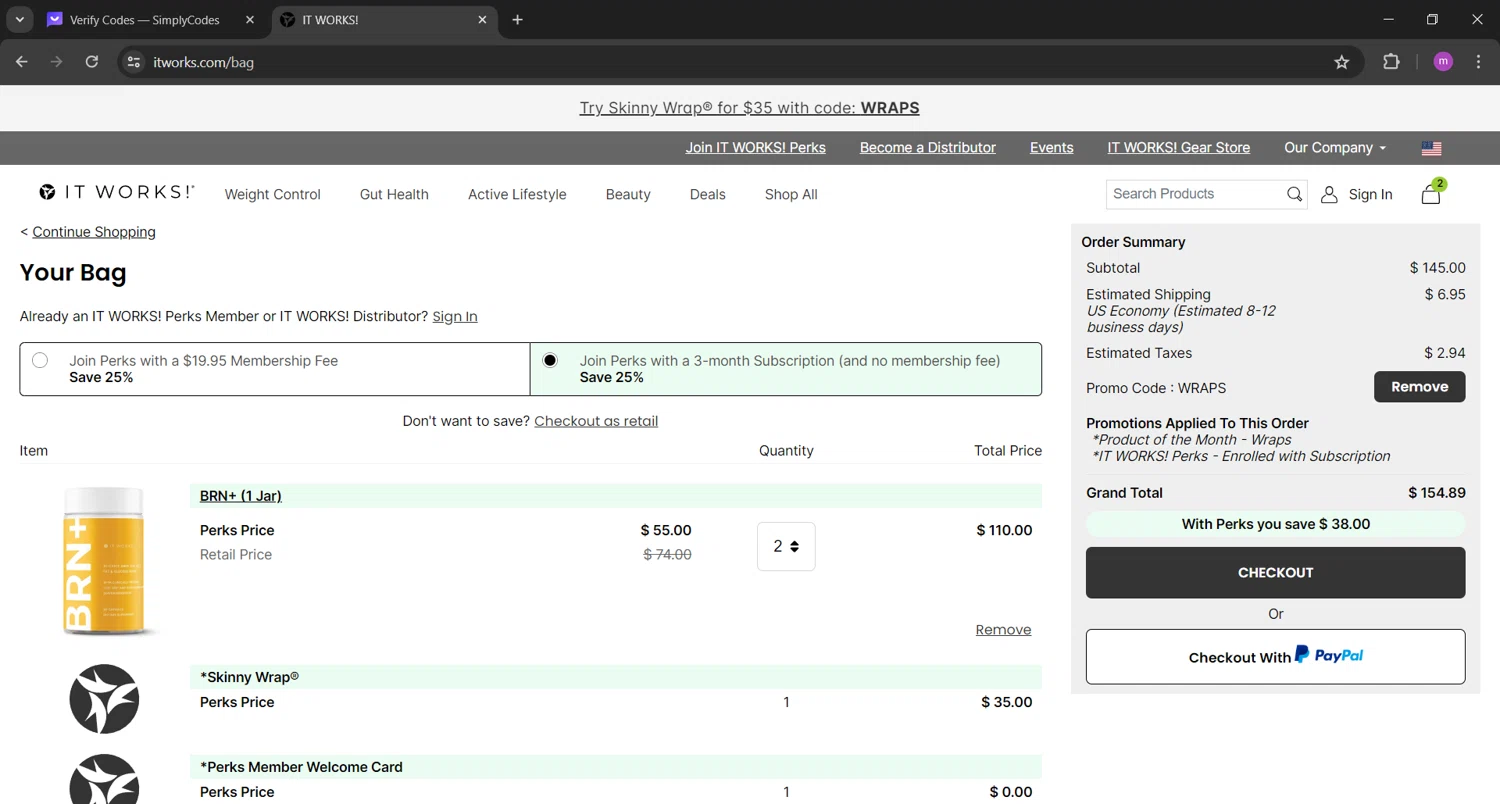Open the BRN+ jar product image
This screenshot has height=804, width=1500.
coord(104,560)
